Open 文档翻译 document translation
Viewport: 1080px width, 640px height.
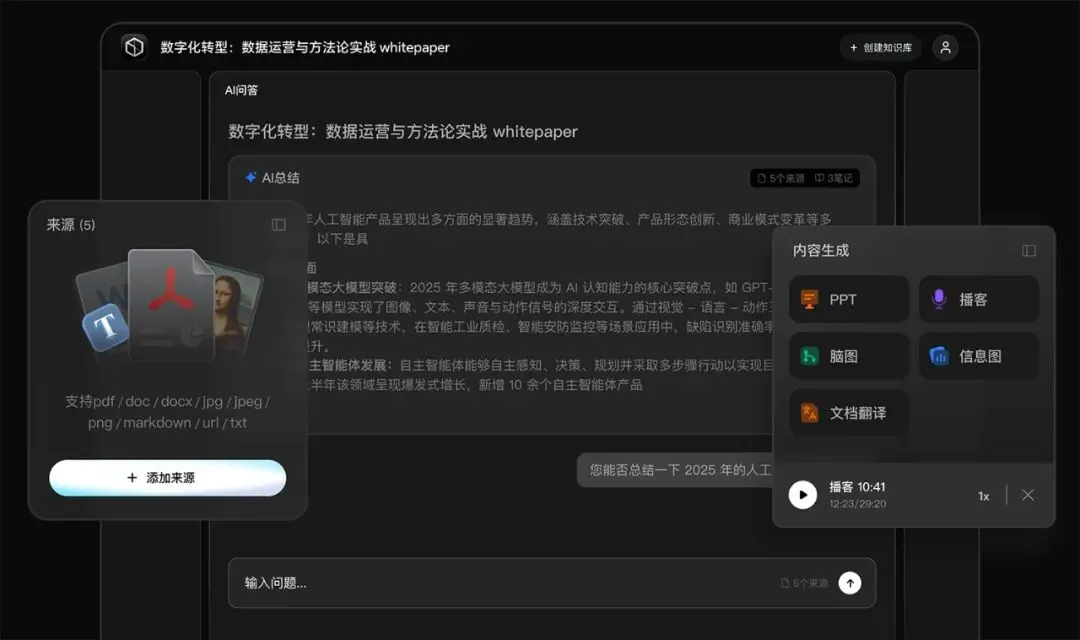point(849,413)
